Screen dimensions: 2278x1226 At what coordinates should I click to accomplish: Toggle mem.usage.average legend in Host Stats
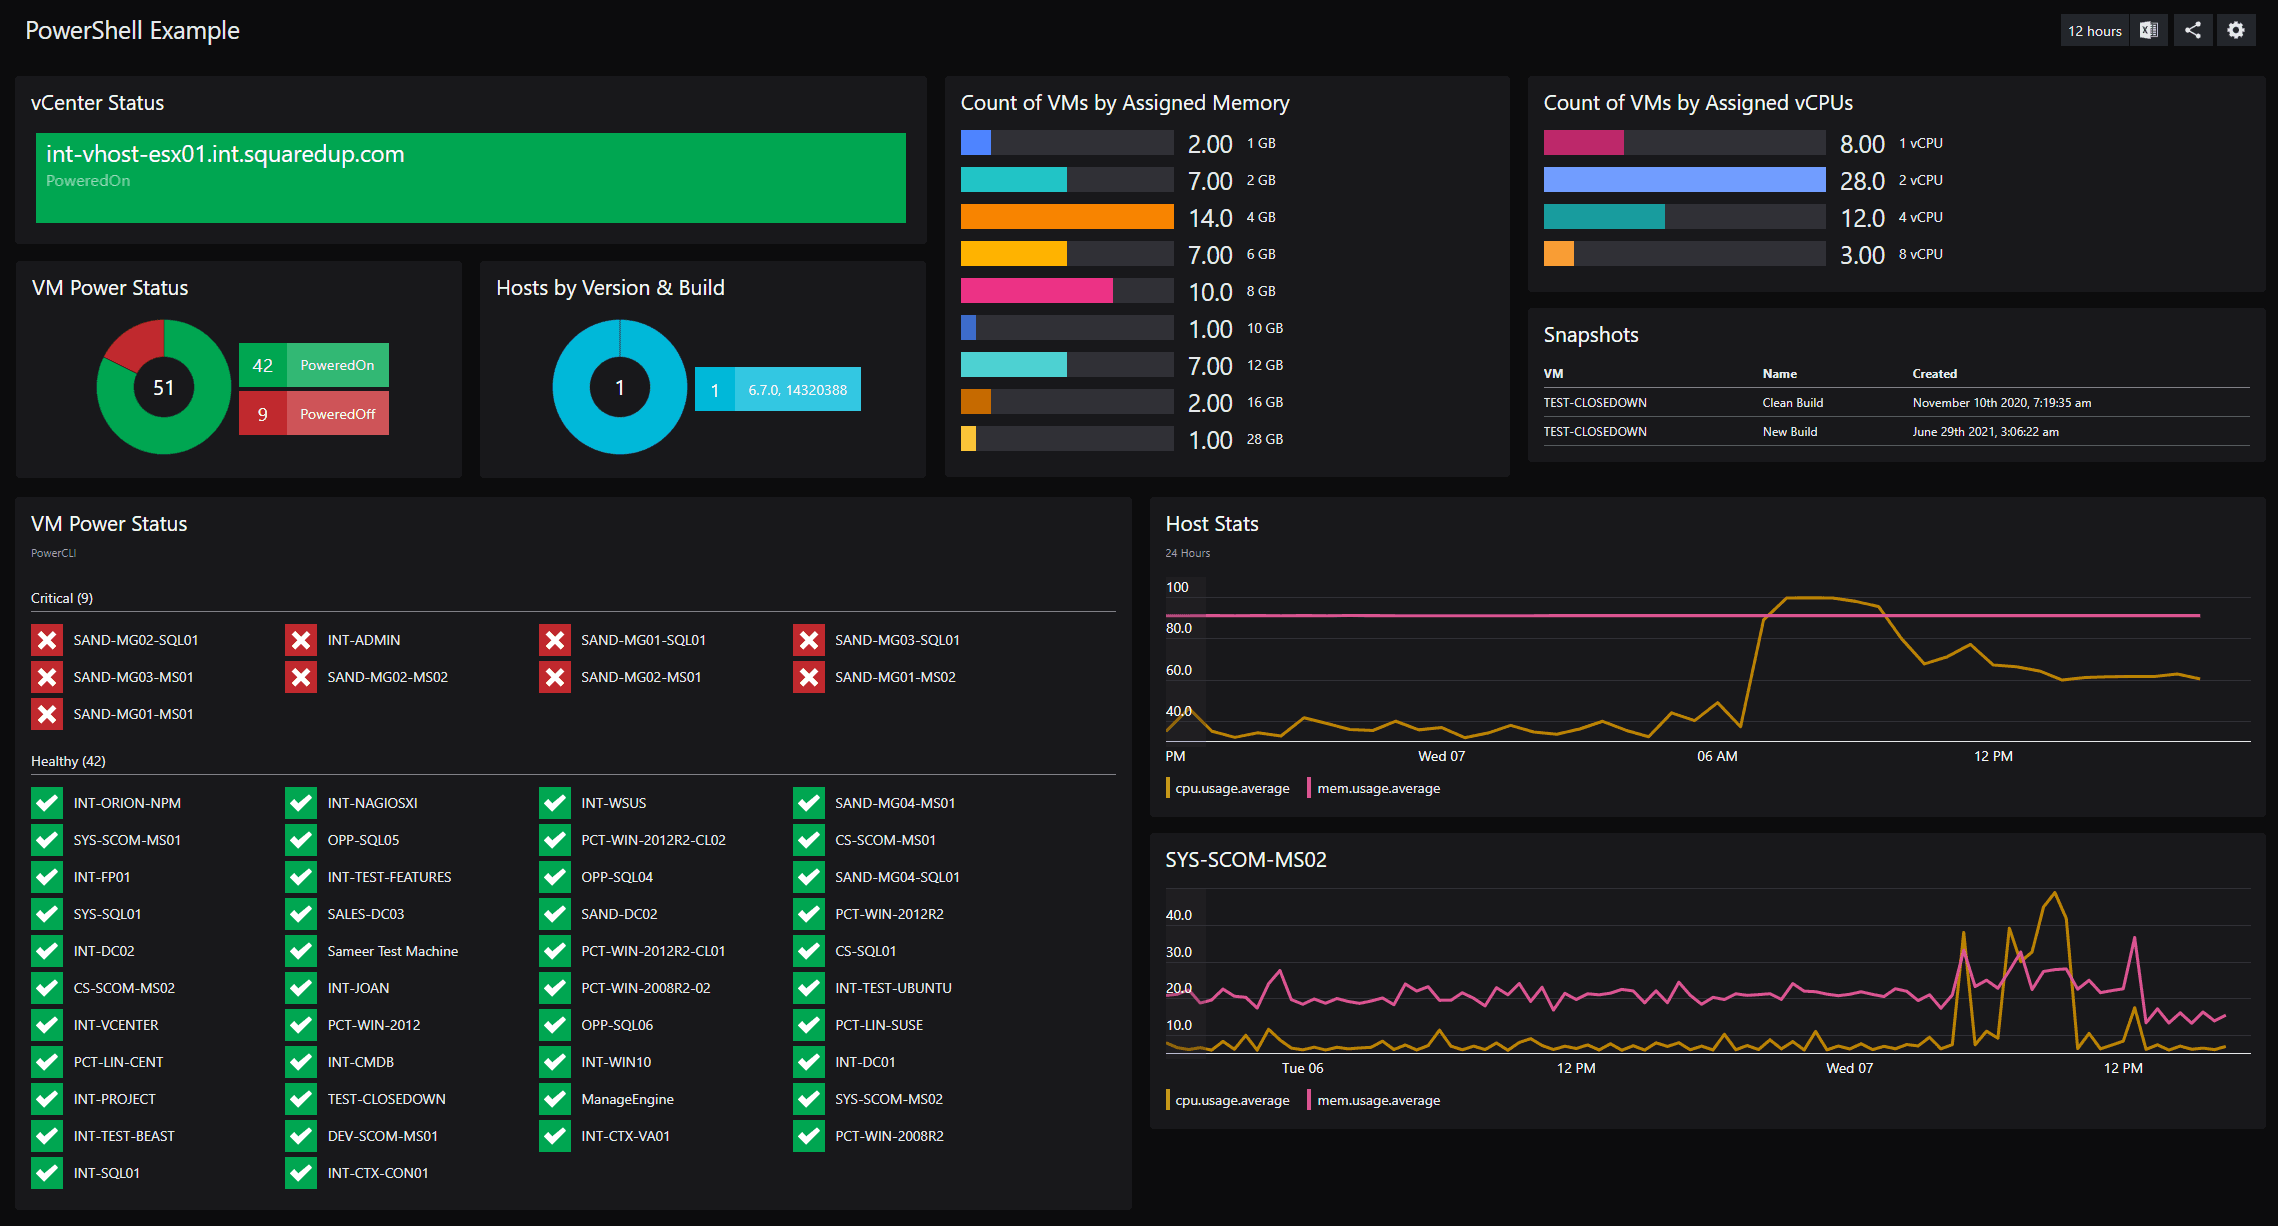(x=1374, y=788)
